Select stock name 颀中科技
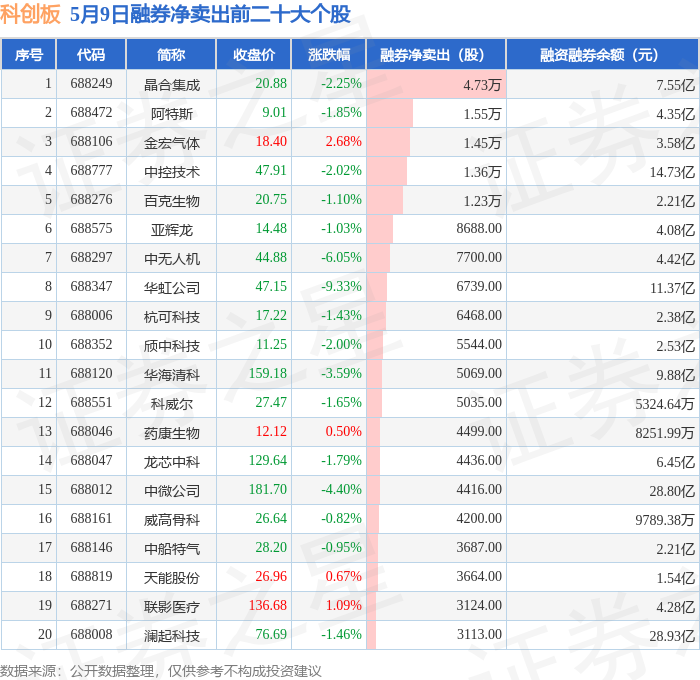 (x=171, y=346)
